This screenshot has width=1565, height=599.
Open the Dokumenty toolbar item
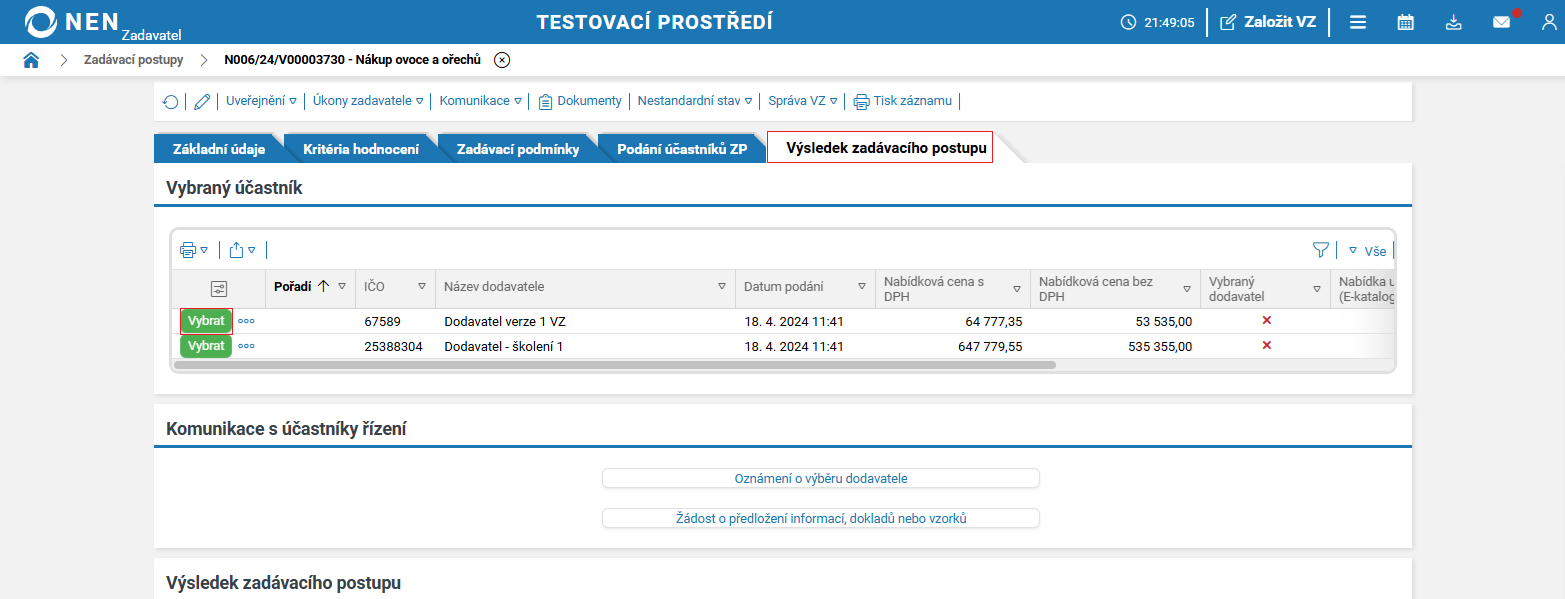(x=580, y=101)
